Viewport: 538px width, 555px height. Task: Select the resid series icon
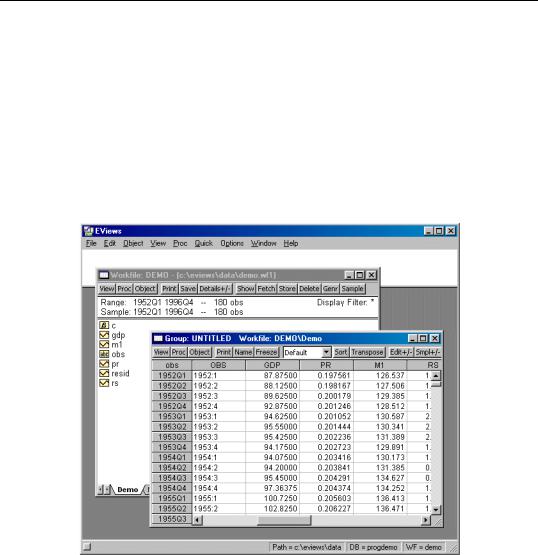click(104, 373)
